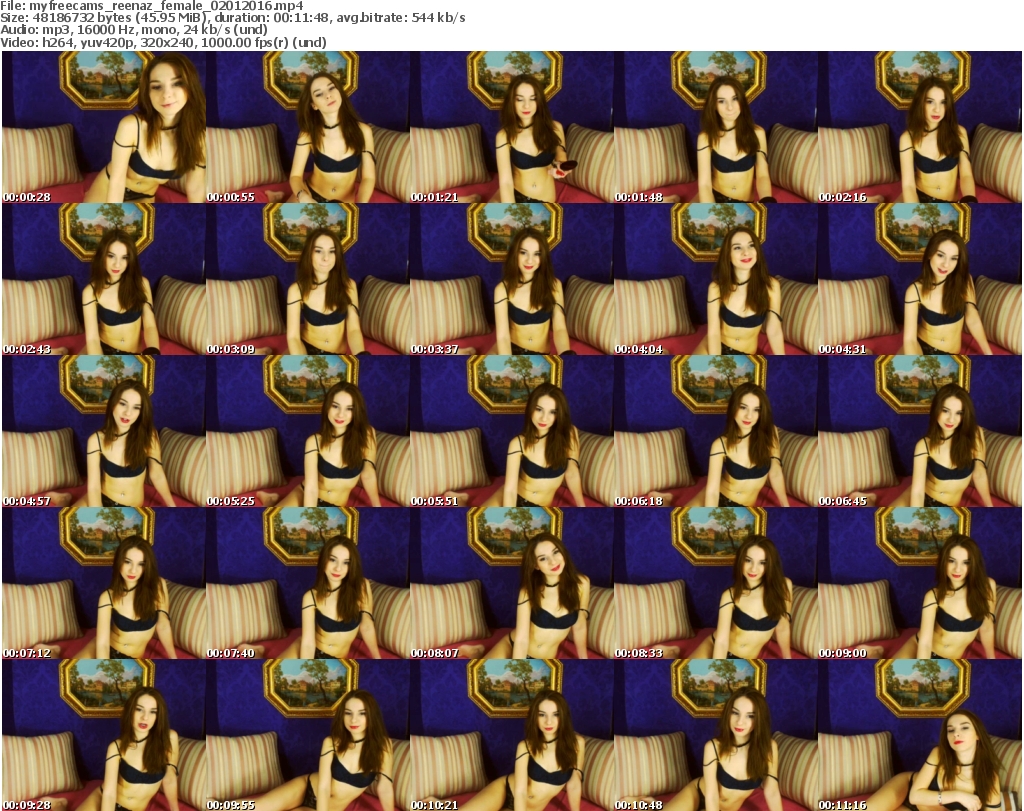Viewport: 1024px width, 811px height.
Task: Open the thumbnail stamped 00:07:12
Action: tap(104, 583)
